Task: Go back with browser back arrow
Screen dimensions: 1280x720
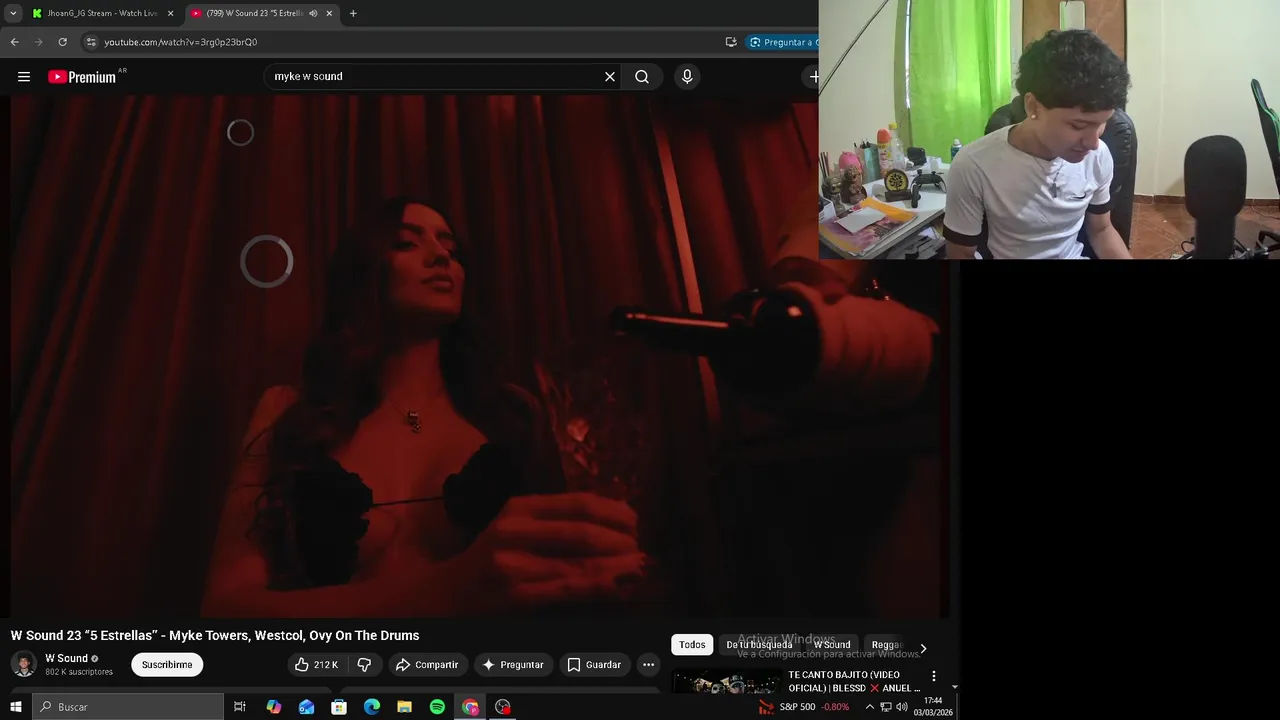Action: point(14,42)
